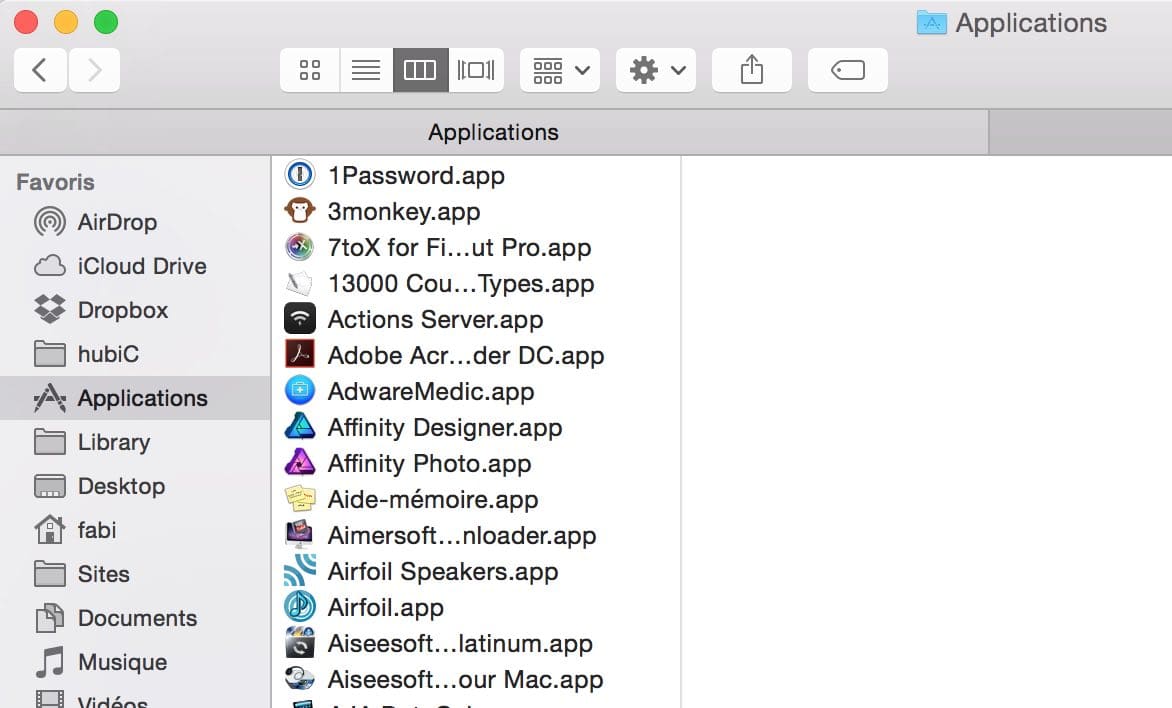Select 3monkey.app file name
Viewport: 1172px width, 708px height.
coord(404,212)
